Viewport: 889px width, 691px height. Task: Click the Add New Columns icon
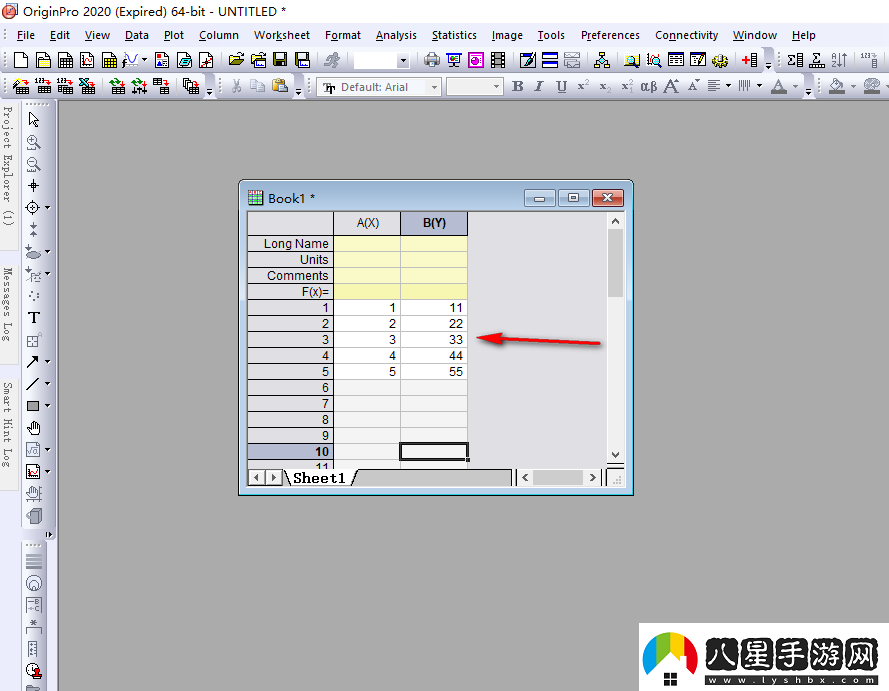750,61
